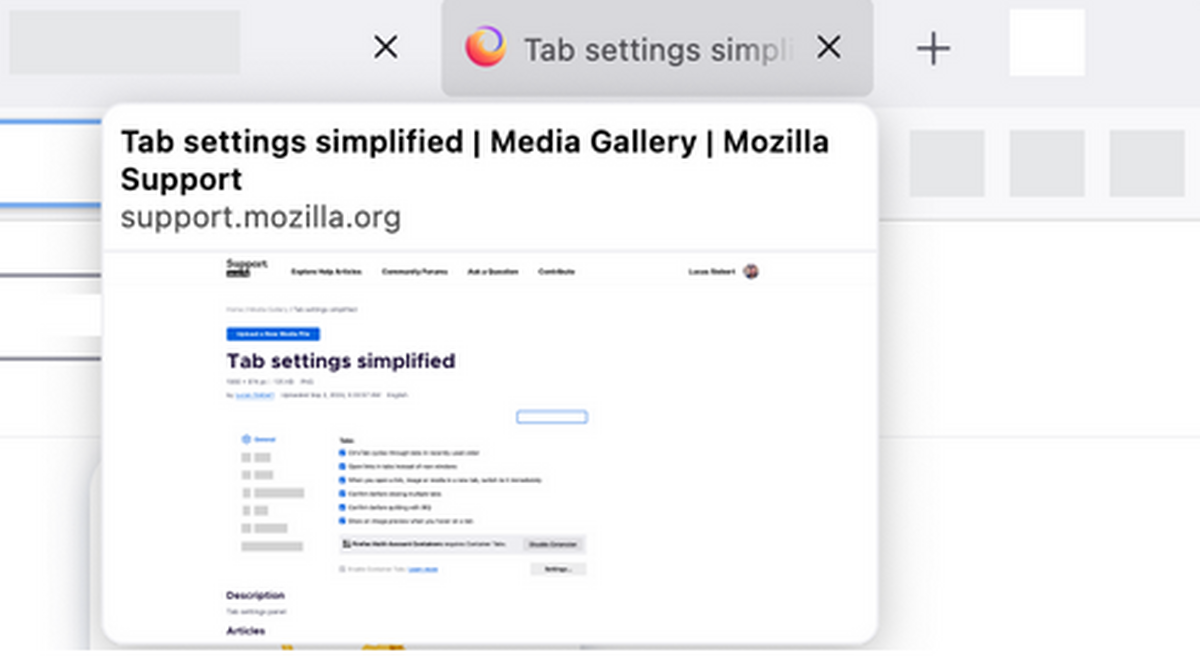The height and width of the screenshot is (660, 1200).
Task: Check open links in tabs instead of windows
Action: point(342,466)
